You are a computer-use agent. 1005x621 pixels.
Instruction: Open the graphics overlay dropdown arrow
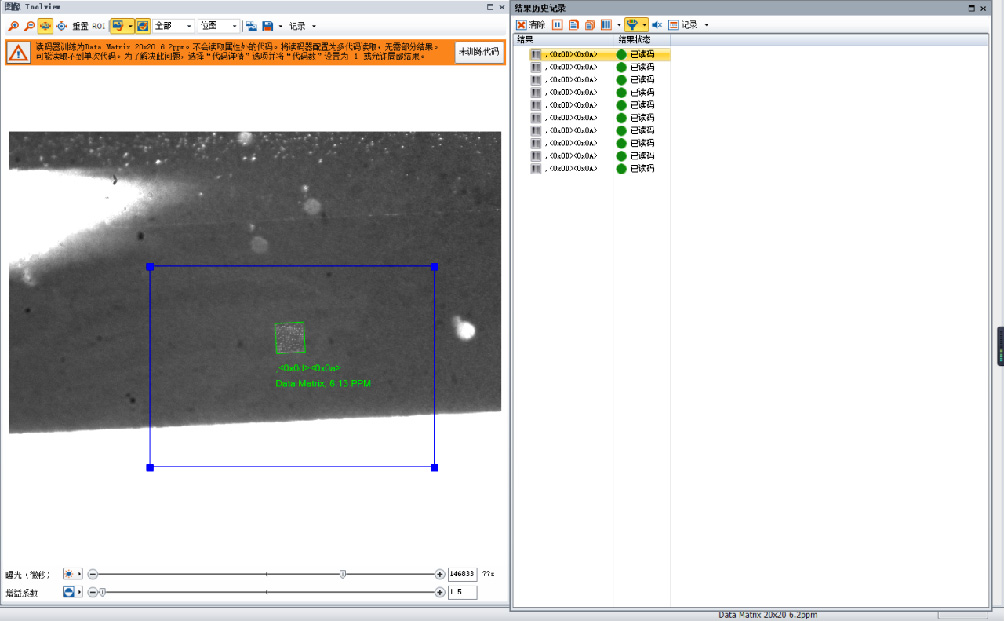click(130, 26)
